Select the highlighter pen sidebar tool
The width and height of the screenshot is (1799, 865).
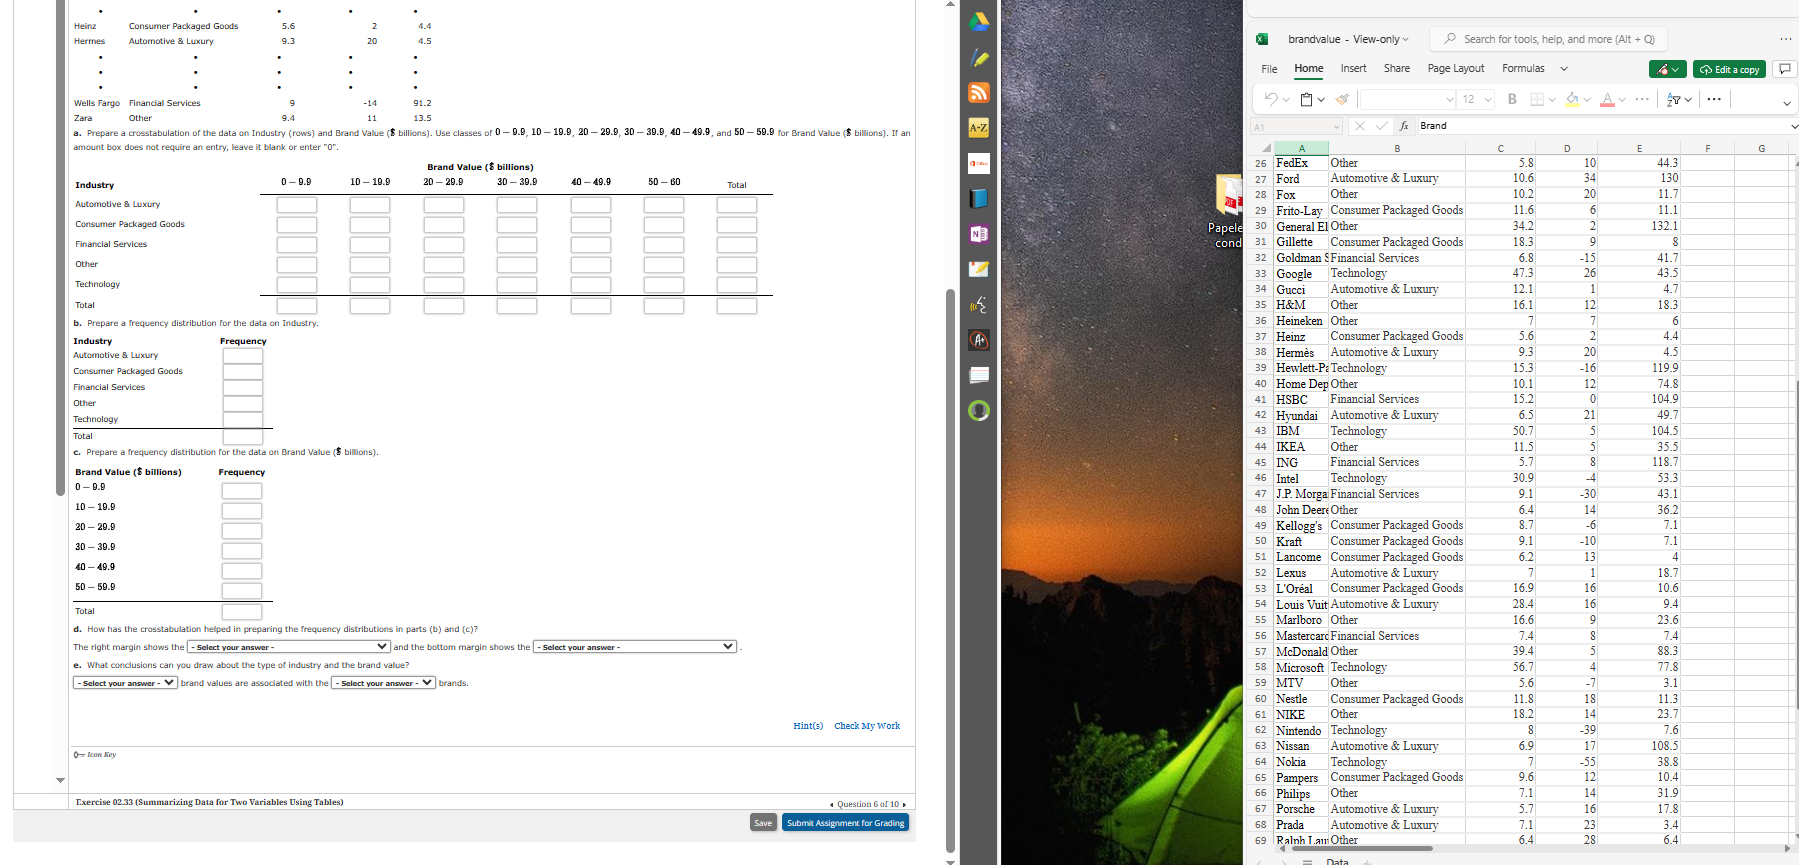coord(979,58)
